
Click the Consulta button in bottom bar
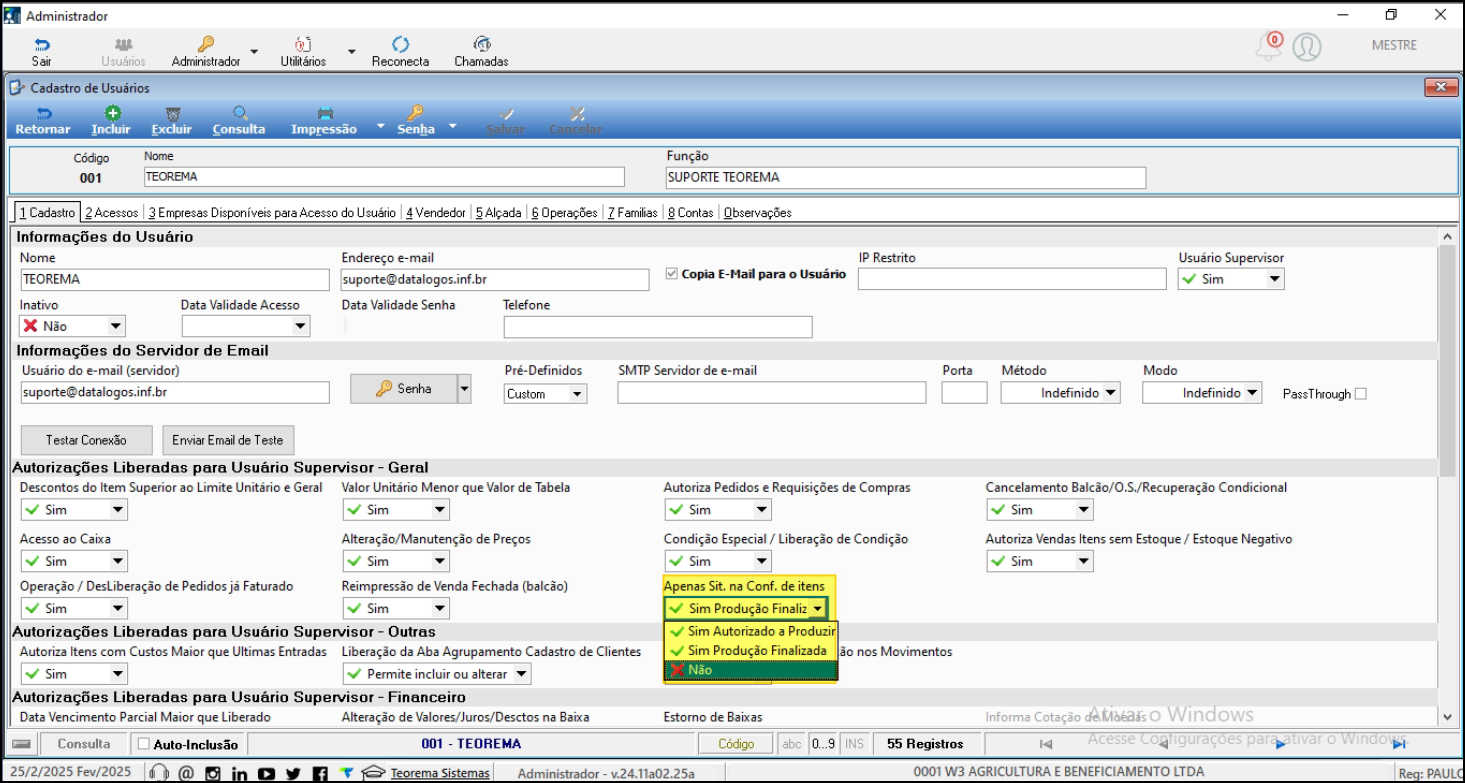click(x=84, y=744)
